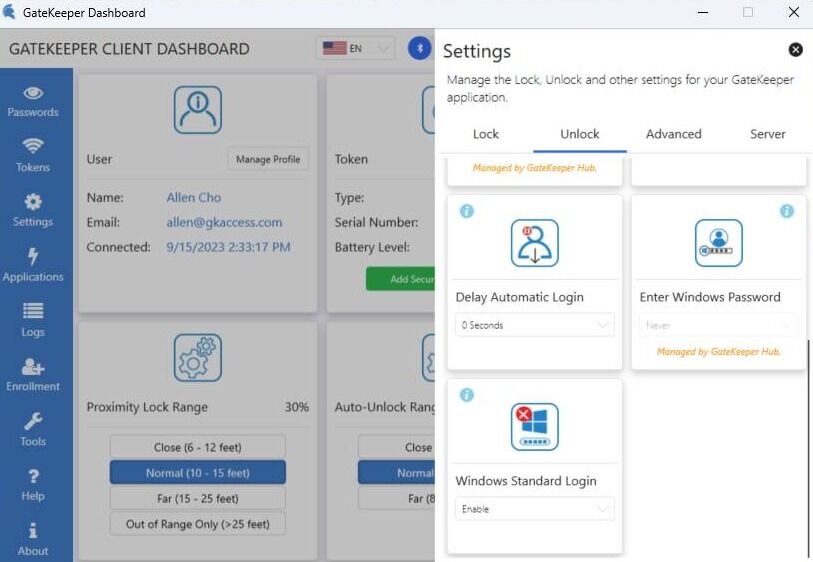Open the Logs sidebar section
The height and width of the screenshot is (562, 813).
(x=33, y=320)
